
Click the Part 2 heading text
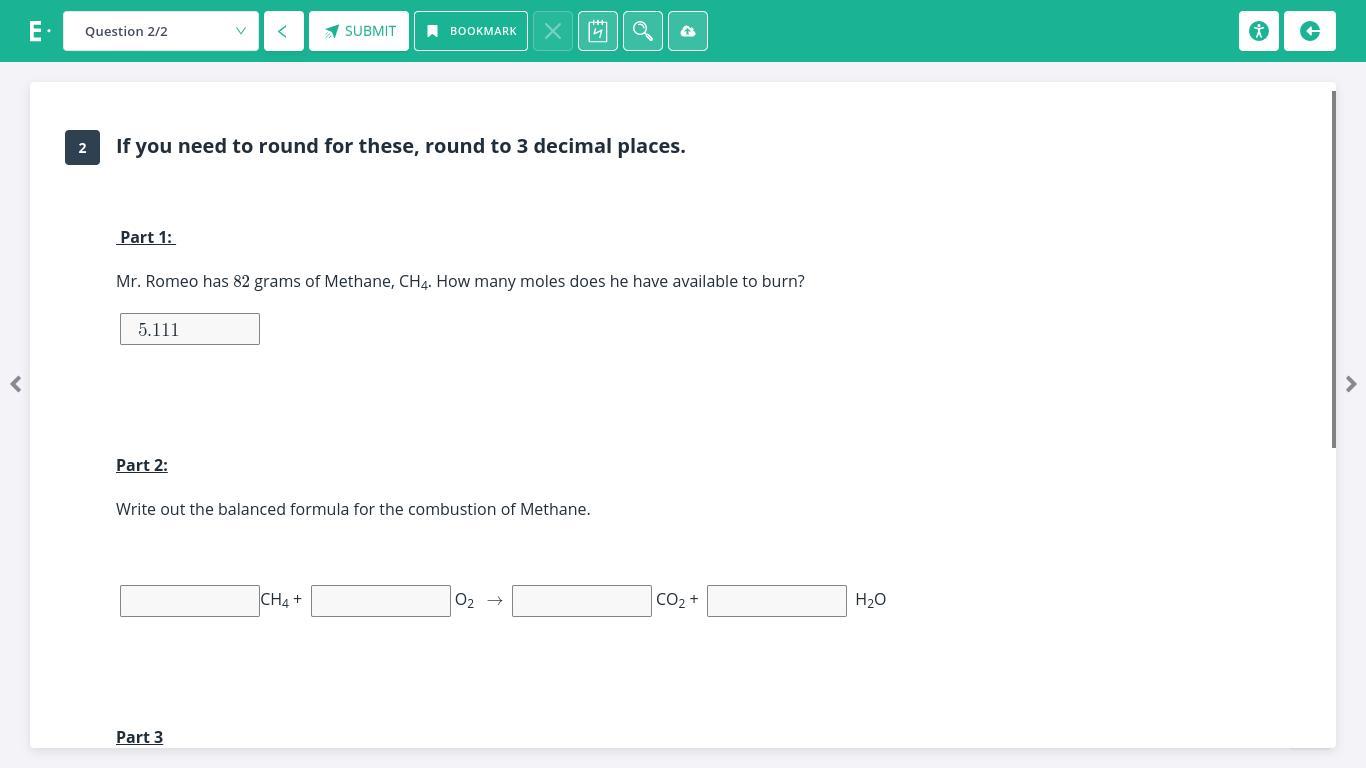142,465
